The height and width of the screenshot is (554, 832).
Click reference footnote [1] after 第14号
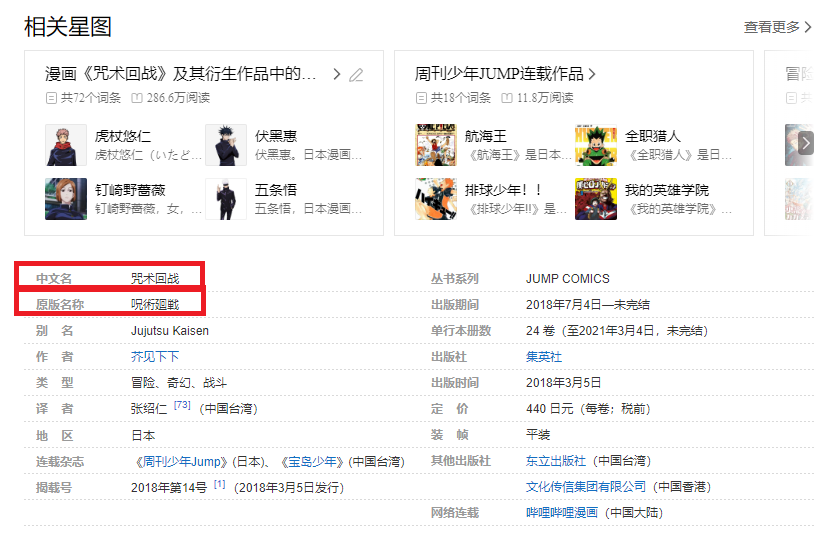[220, 484]
